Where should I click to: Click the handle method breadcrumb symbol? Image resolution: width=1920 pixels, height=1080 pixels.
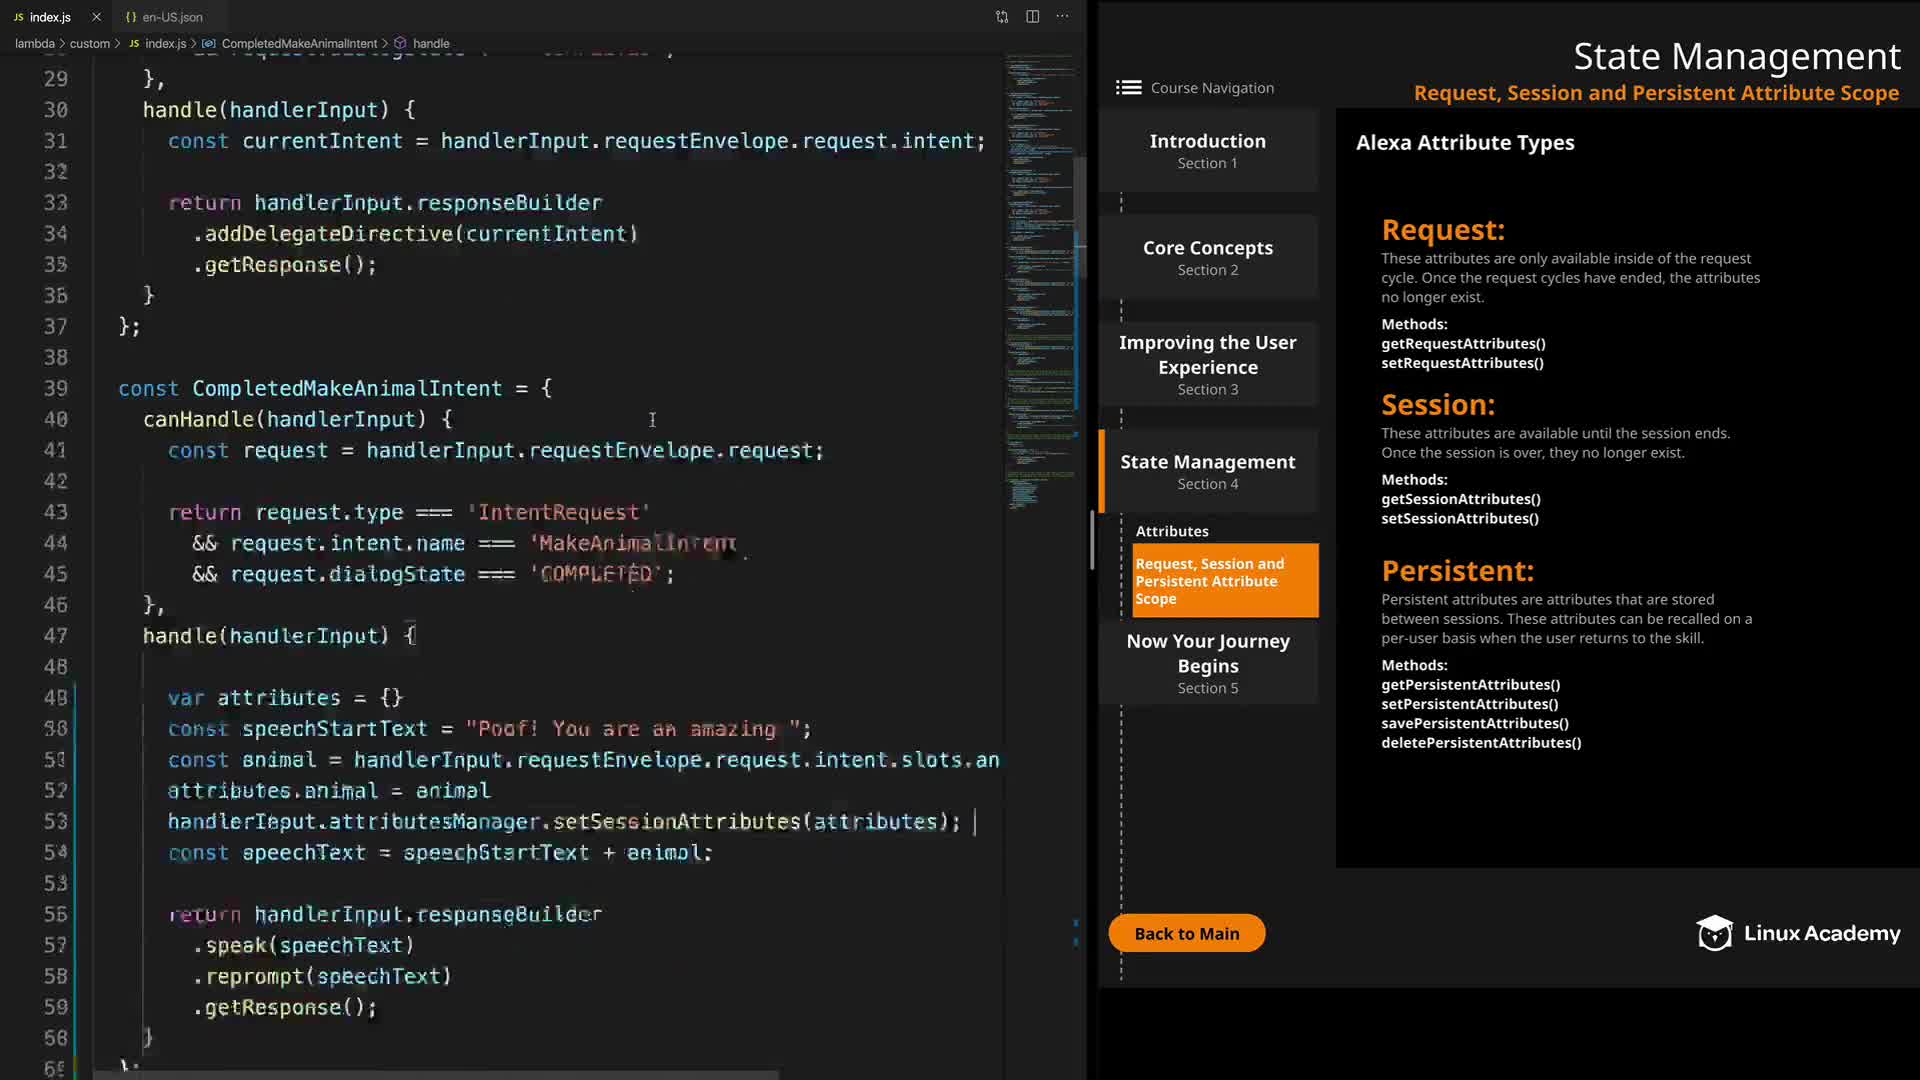pos(430,44)
